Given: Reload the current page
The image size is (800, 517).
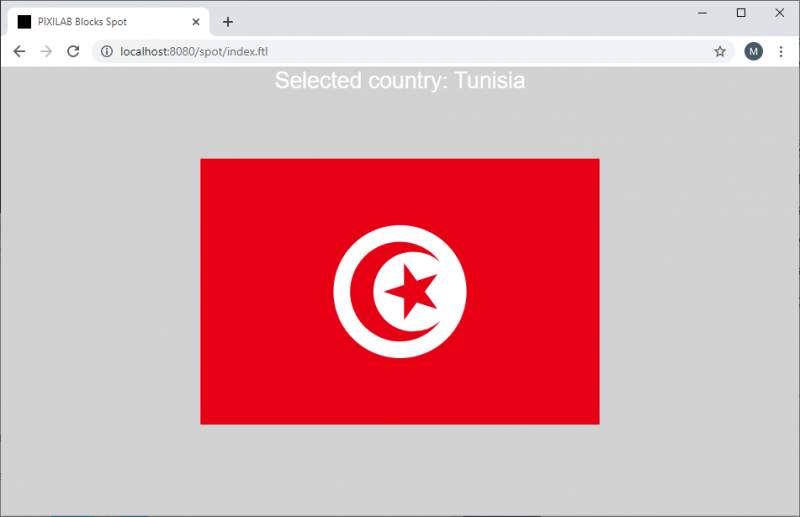Looking at the screenshot, I should [x=73, y=52].
